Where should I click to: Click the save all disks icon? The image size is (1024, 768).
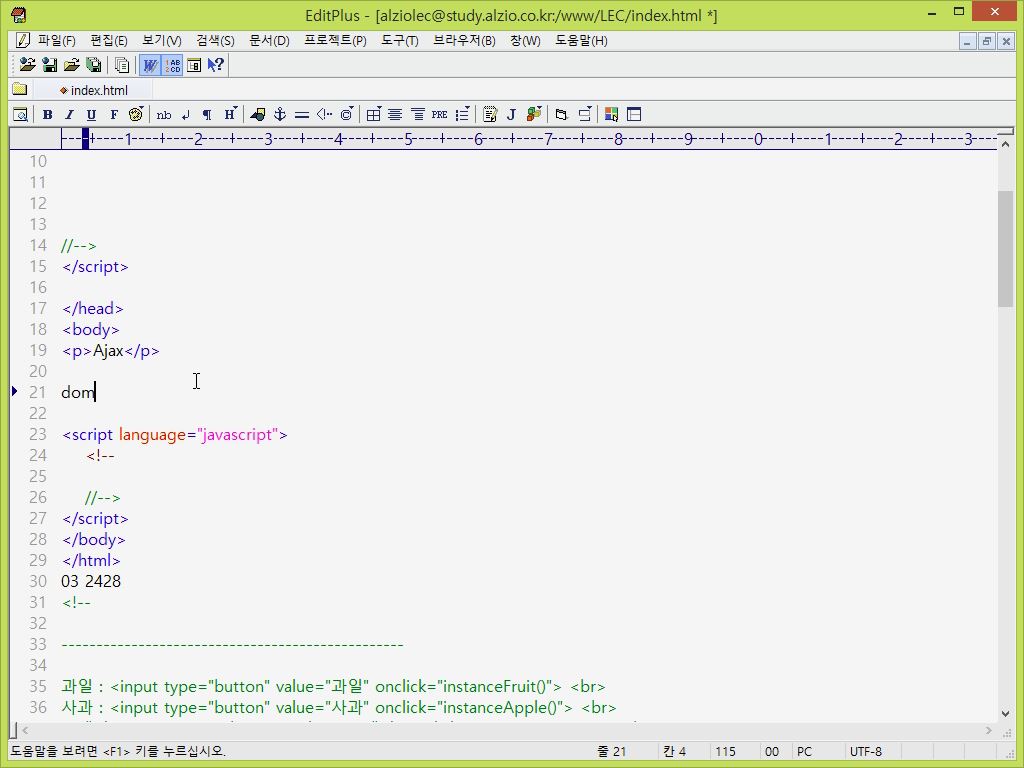click(94, 65)
